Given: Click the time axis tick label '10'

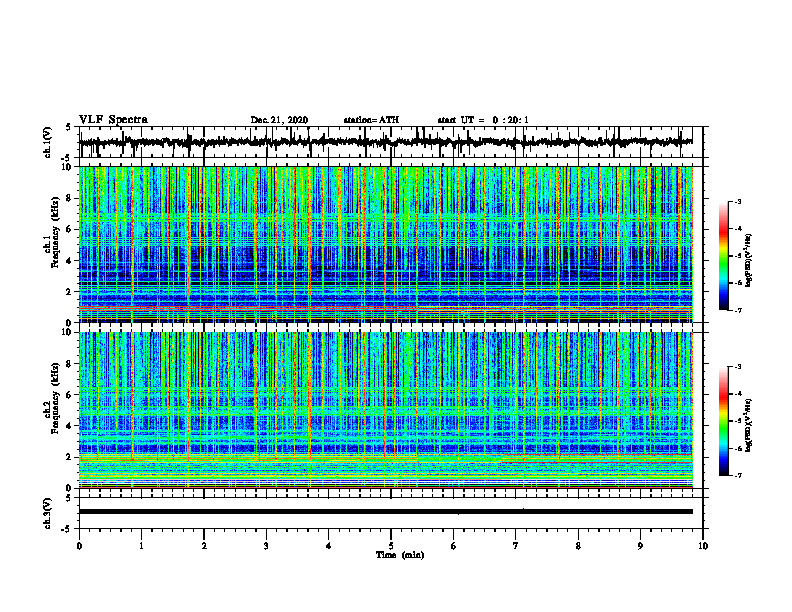Looking at the screenshot, I should [x=703, y=546].
